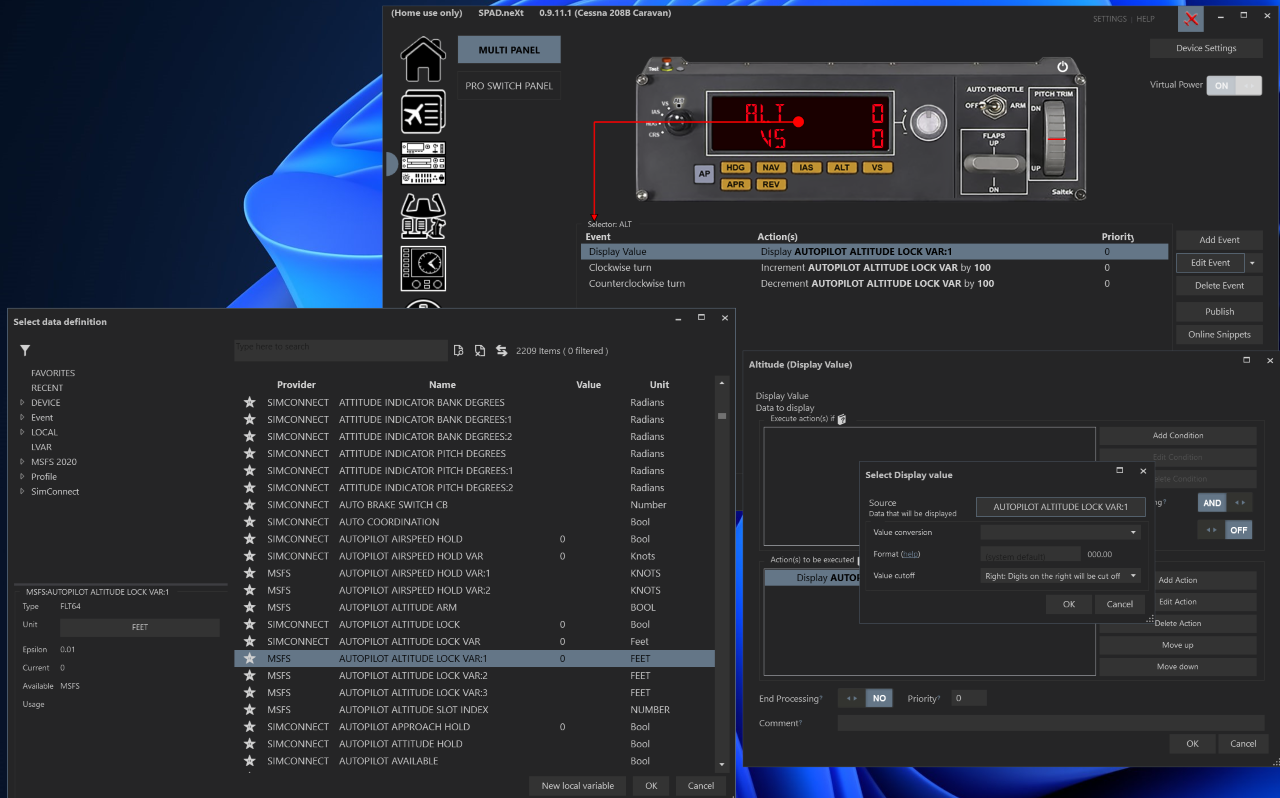
Task: Flip the Auto Throttle OFF/ARM switch
Action: click(x=994, y=105)
